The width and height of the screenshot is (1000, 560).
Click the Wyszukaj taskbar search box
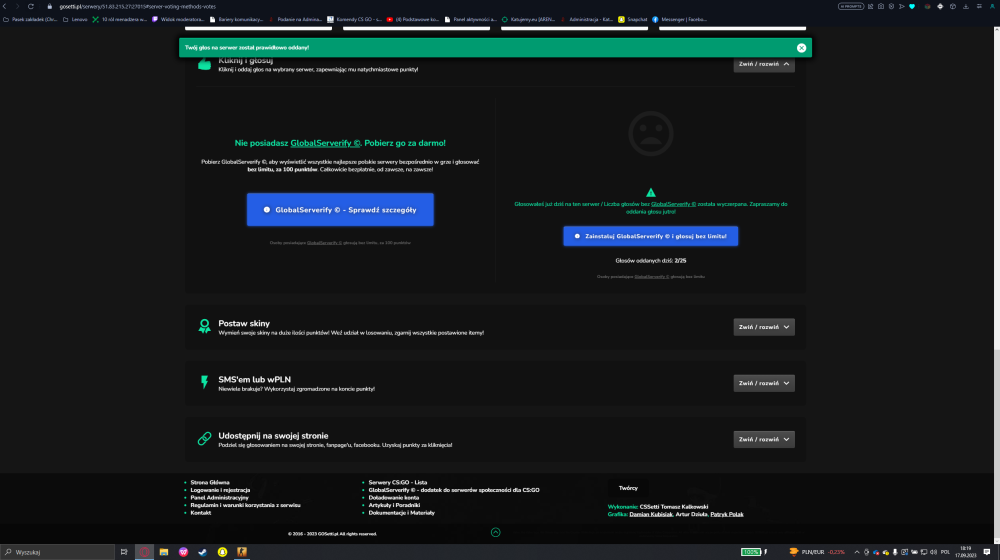click(x=57, y=552)
